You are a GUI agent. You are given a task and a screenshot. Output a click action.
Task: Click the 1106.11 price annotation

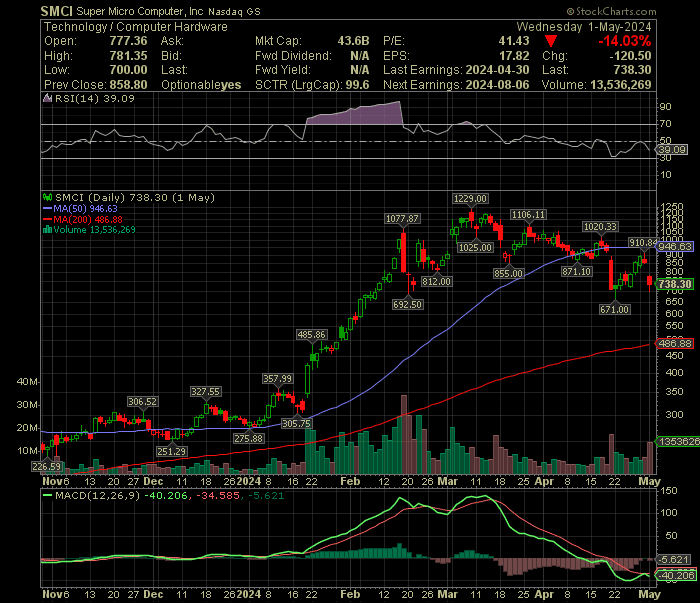[528, 215]
